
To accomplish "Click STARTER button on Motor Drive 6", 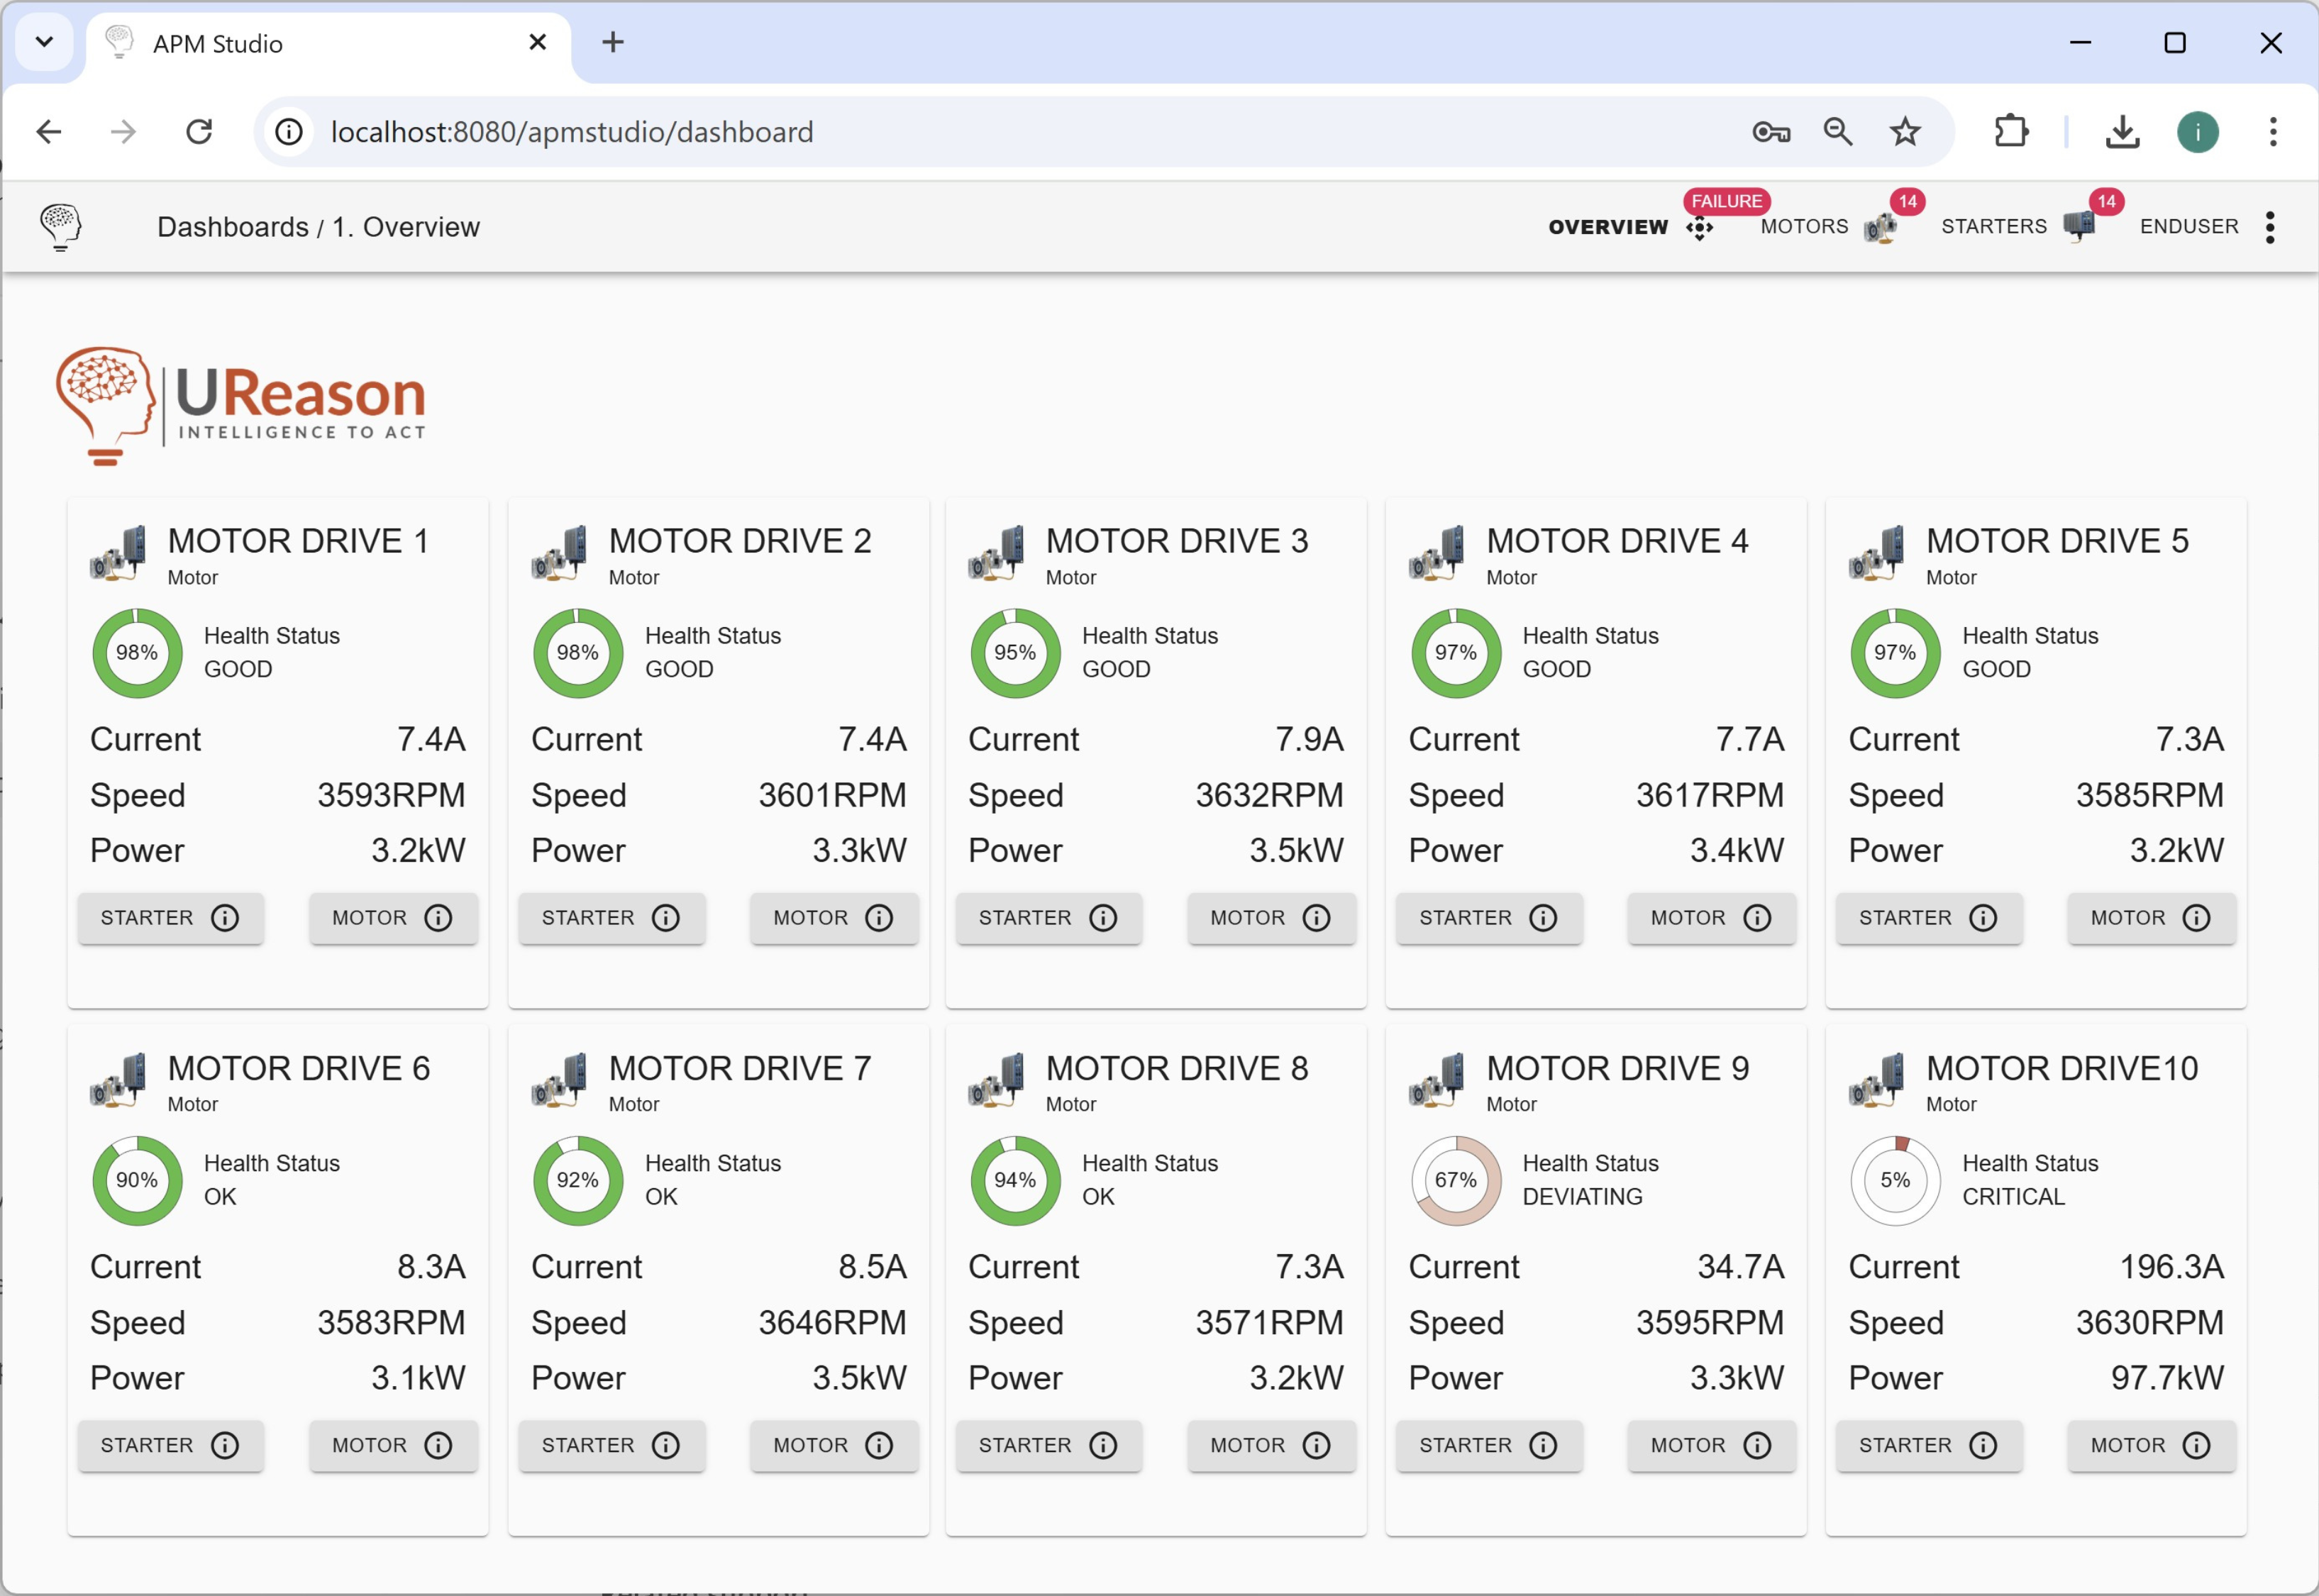I will [170, 1445].
